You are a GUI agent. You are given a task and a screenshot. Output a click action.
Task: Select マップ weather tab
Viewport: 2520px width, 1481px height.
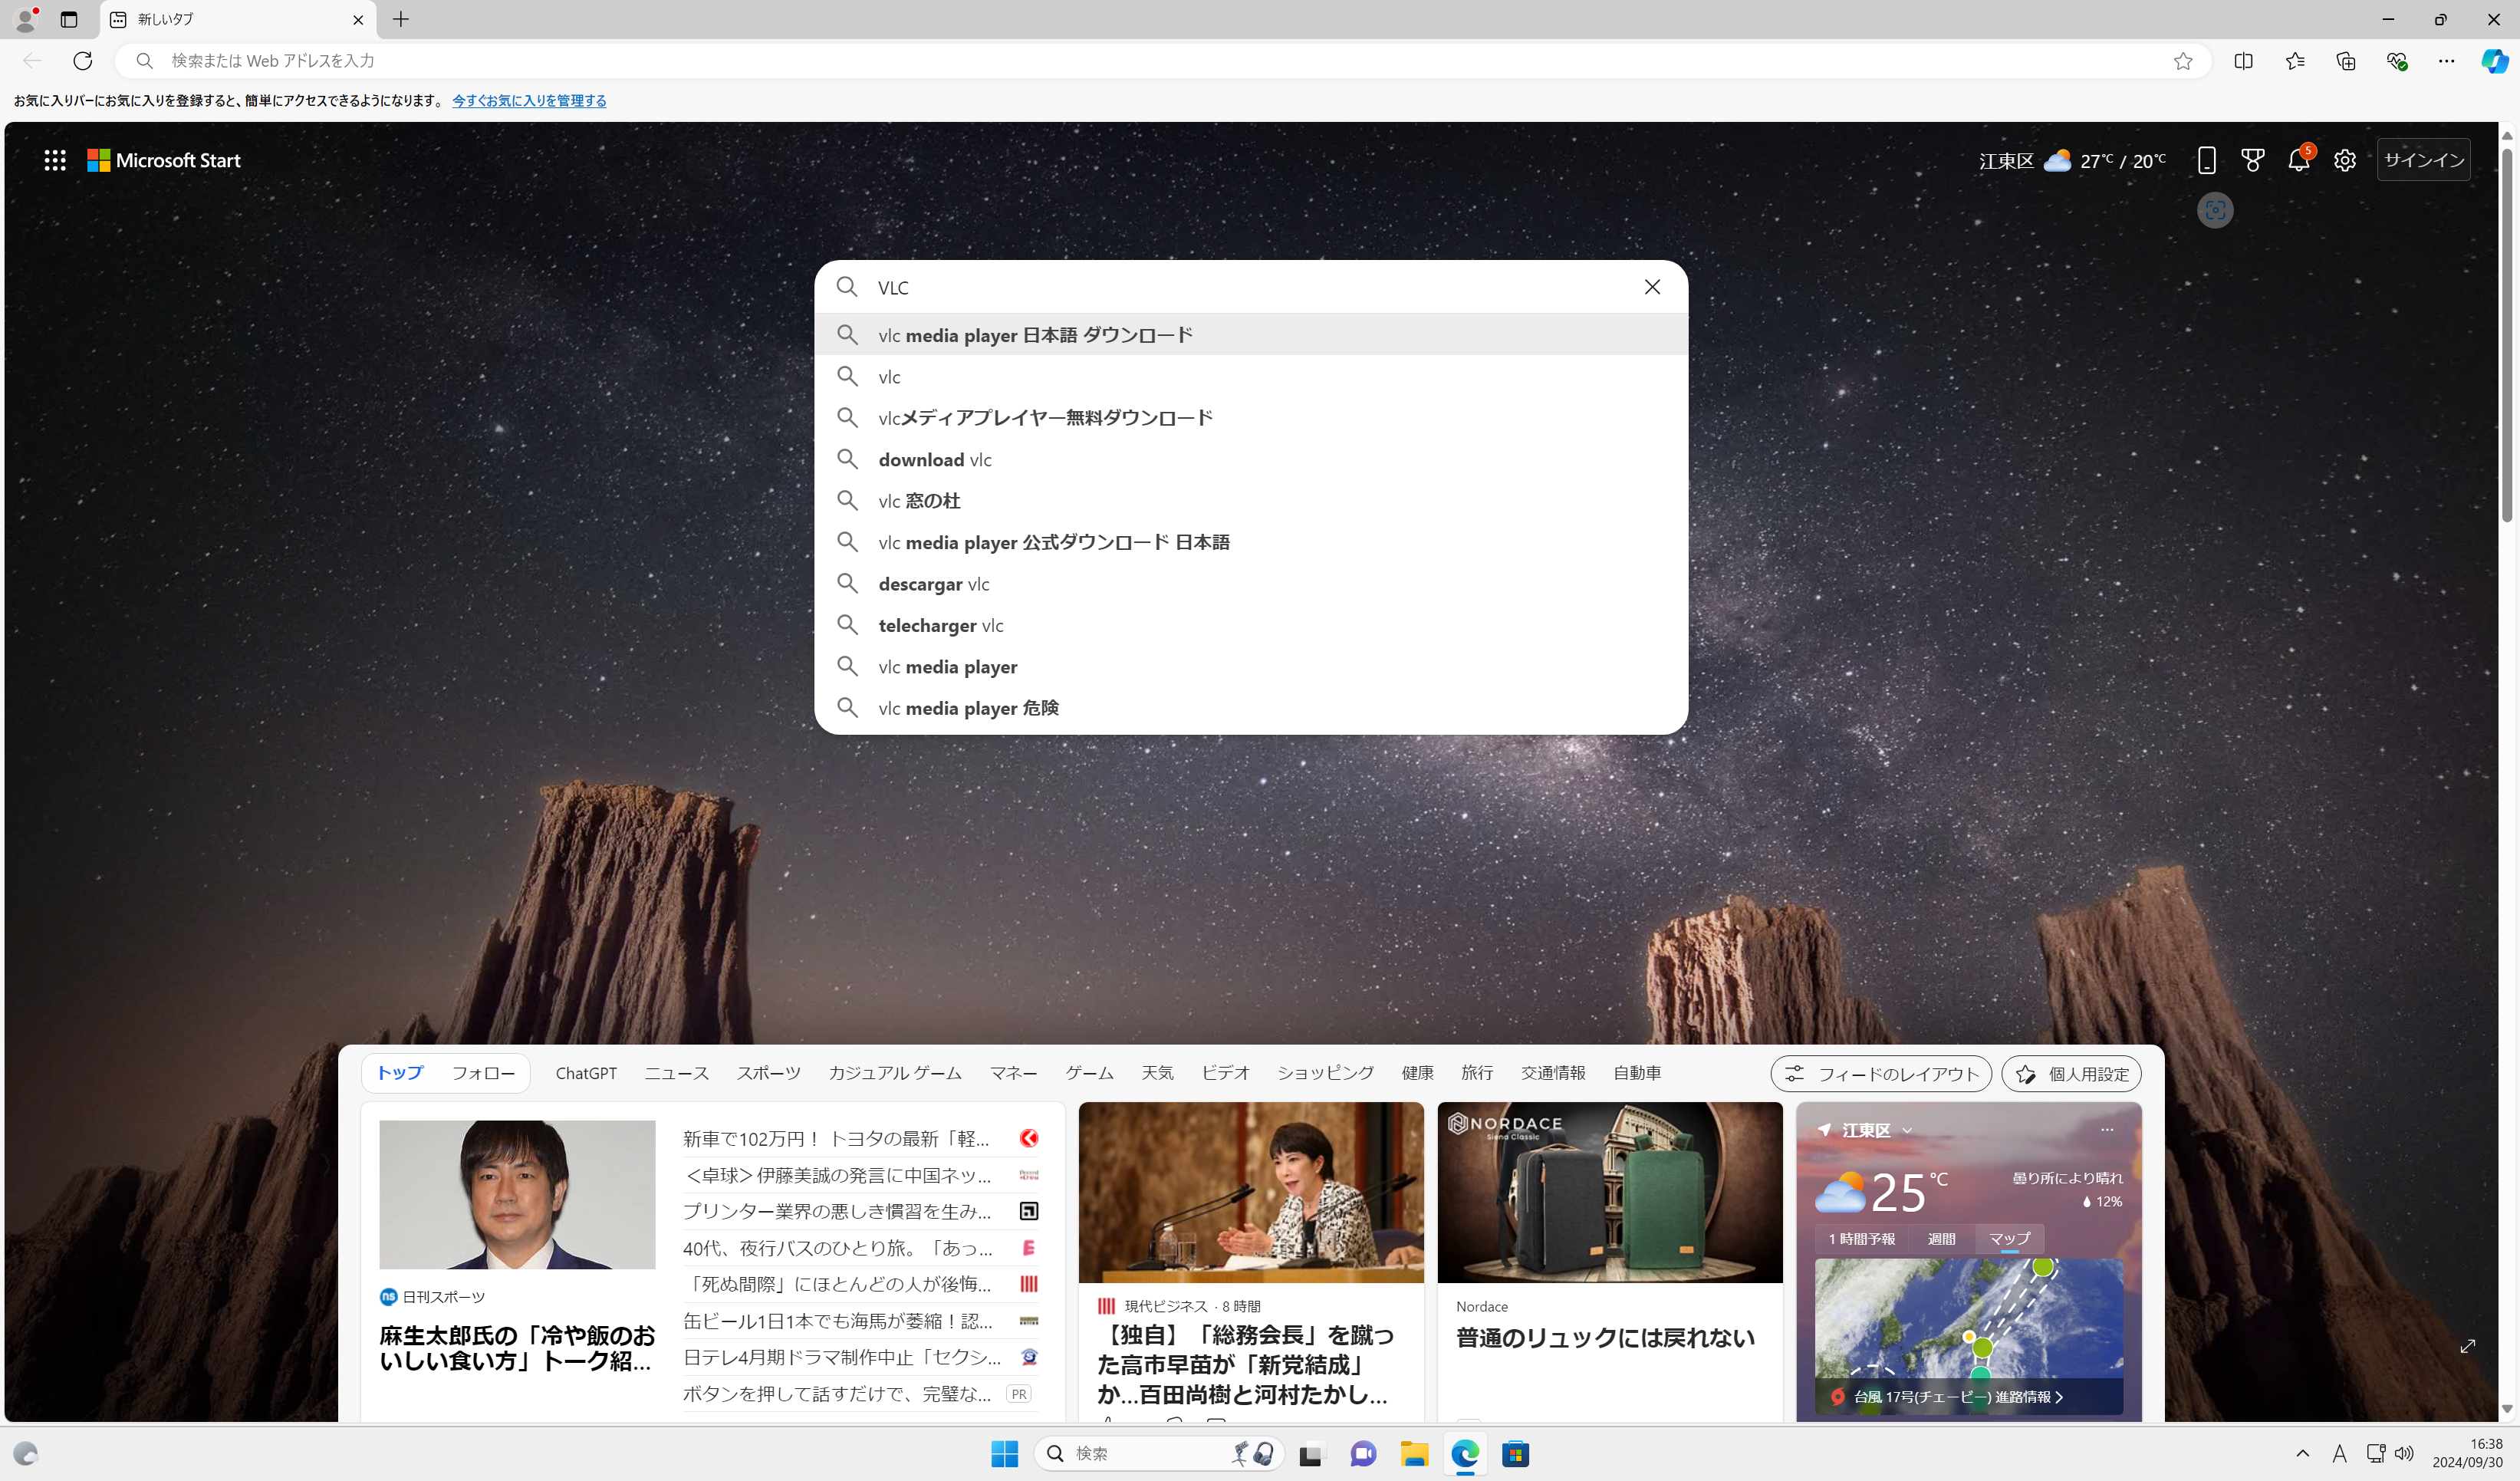[2009, 1239]
